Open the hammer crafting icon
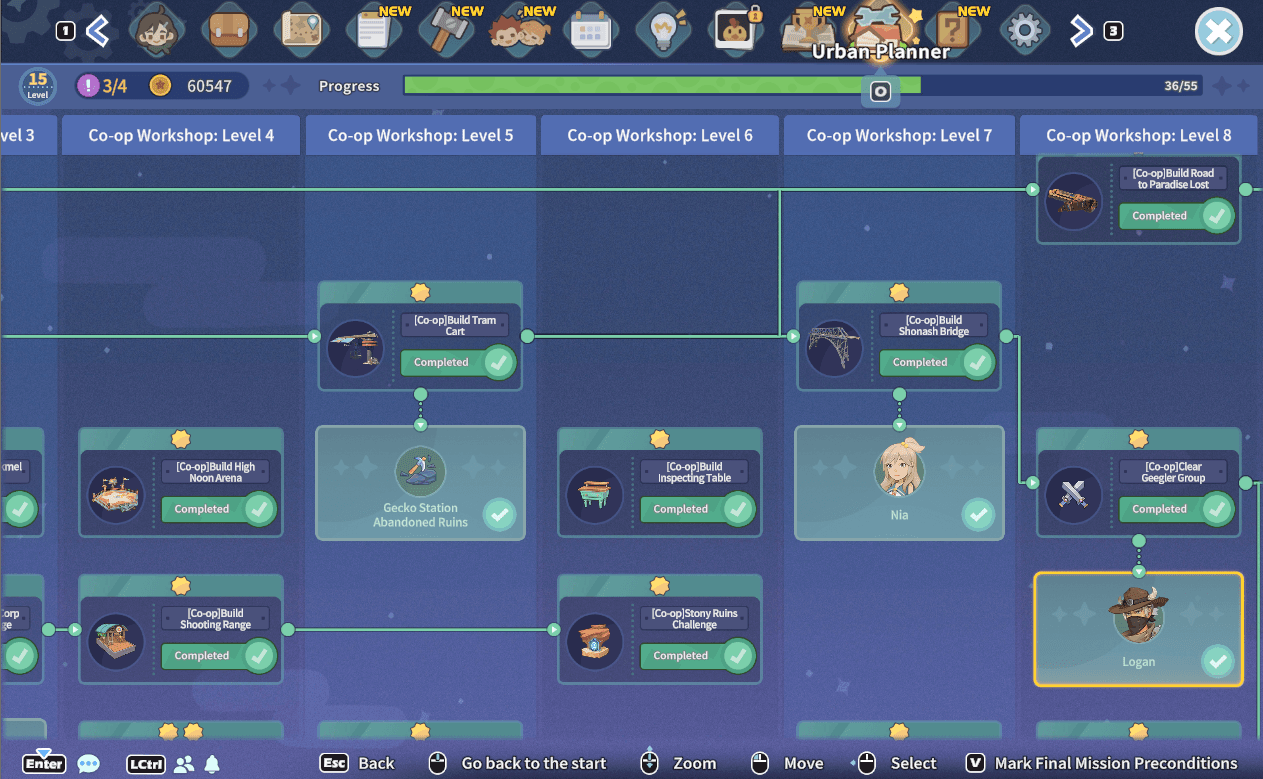Screen dimensions: 1263x779 coord(444,31)
